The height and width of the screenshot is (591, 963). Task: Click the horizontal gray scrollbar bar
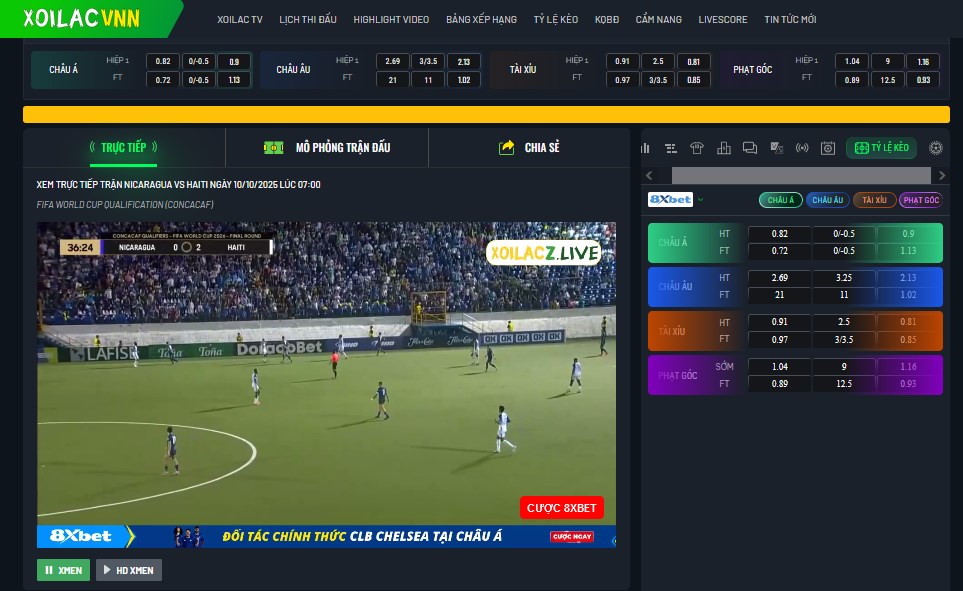790,175
